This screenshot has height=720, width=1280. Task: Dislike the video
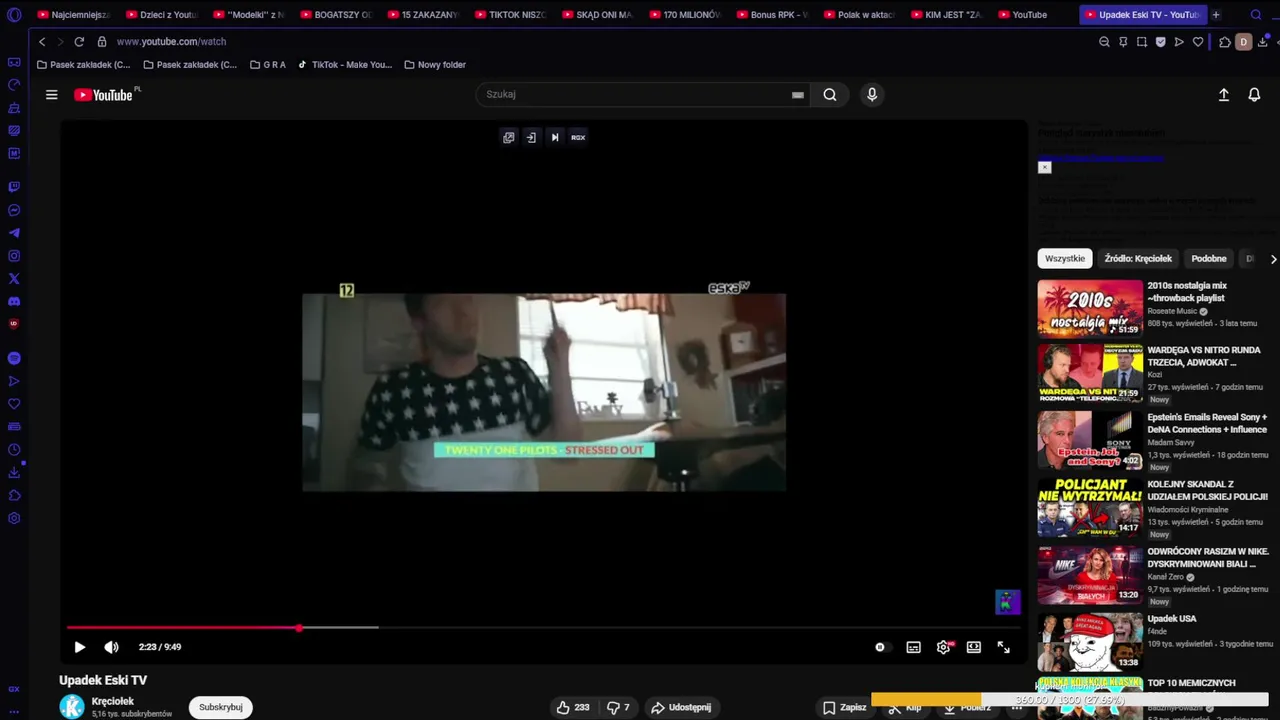[619, 707]
